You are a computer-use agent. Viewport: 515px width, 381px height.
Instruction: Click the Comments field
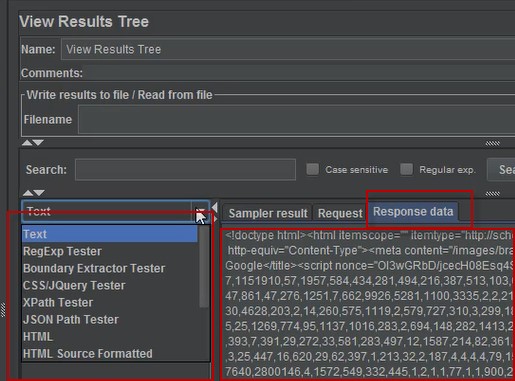tap(300, 73)
